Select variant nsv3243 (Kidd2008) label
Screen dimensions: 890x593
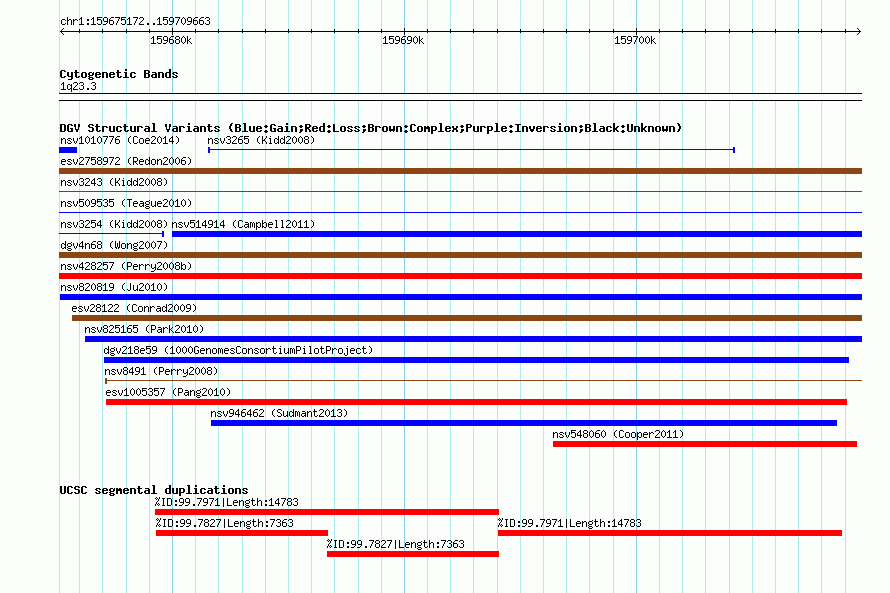click(x=114, y=182)
